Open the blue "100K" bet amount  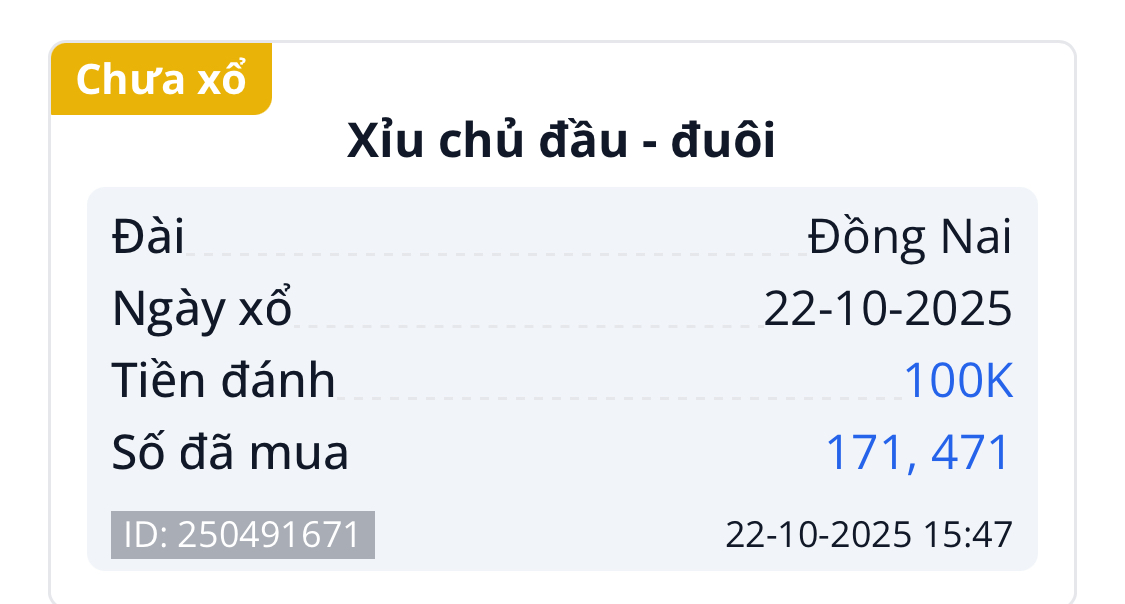tap(958, 381)
